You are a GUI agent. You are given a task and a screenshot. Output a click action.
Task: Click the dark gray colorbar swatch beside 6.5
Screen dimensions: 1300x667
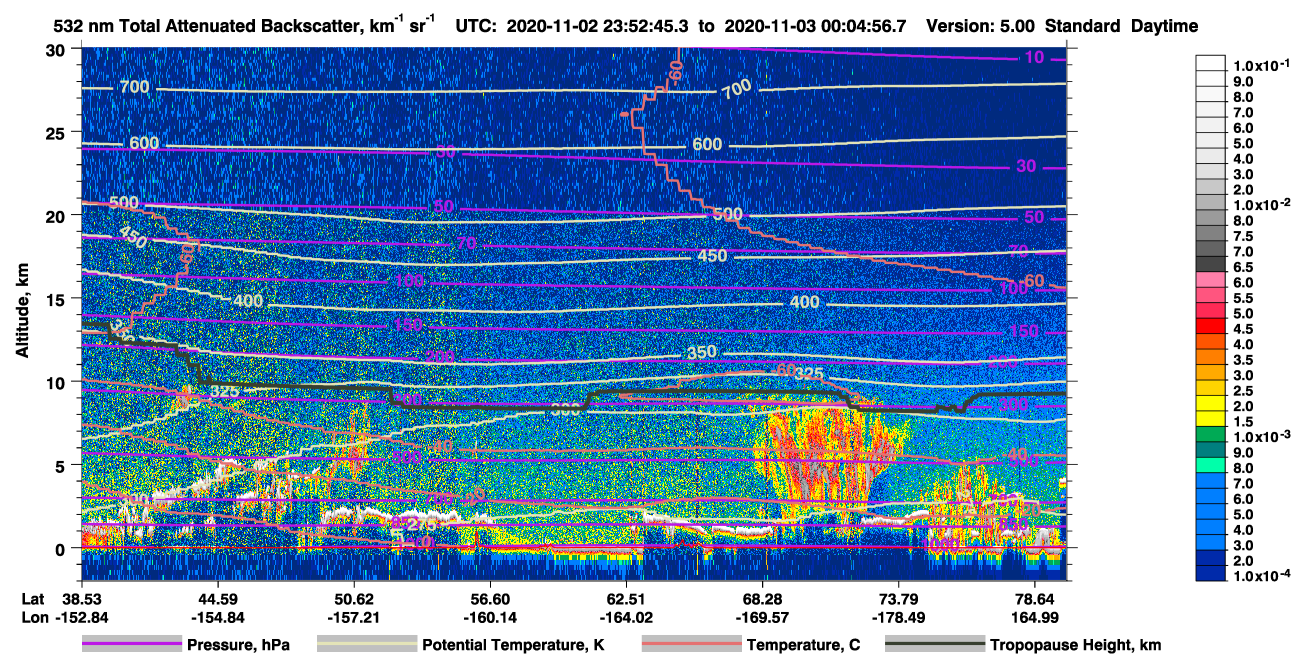click(1211, 265)
